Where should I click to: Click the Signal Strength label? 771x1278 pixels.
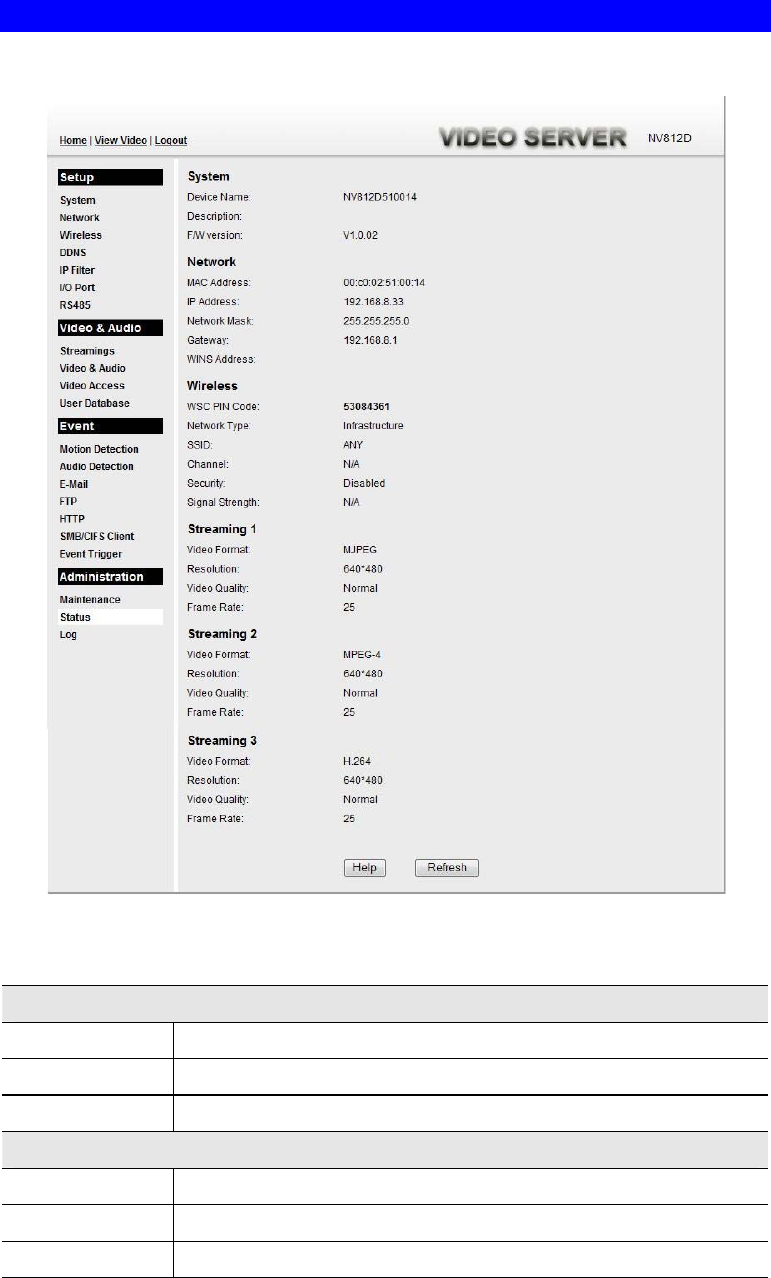click(x=223, y=503)
